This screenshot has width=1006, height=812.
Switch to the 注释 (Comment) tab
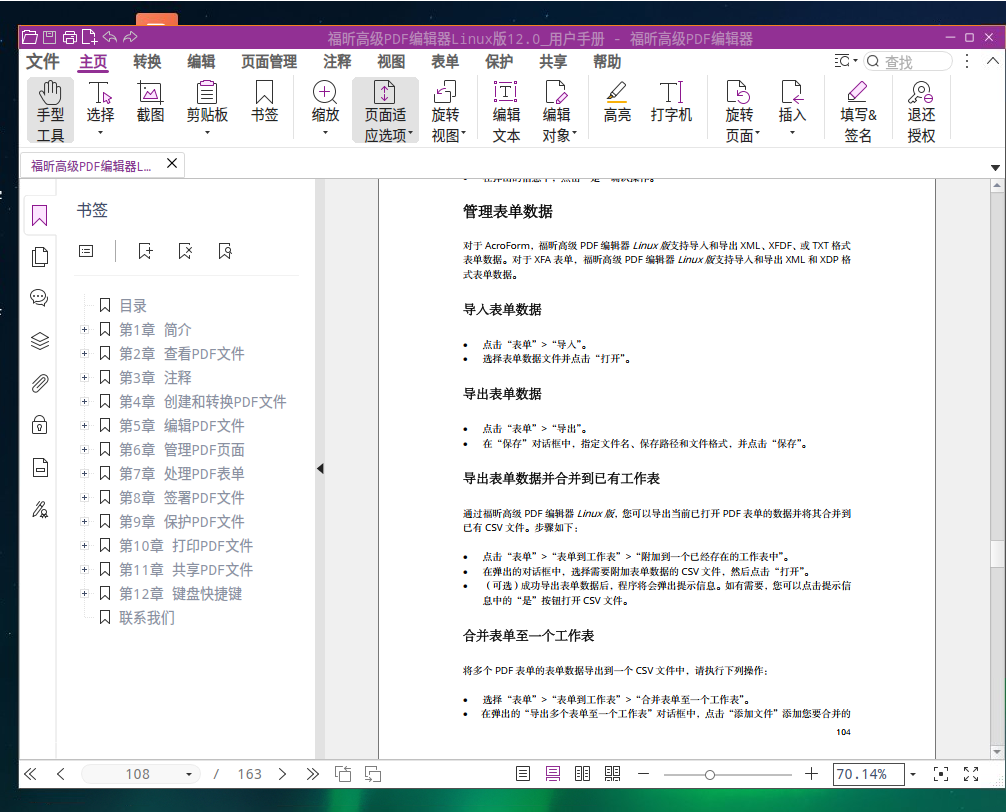337,62
